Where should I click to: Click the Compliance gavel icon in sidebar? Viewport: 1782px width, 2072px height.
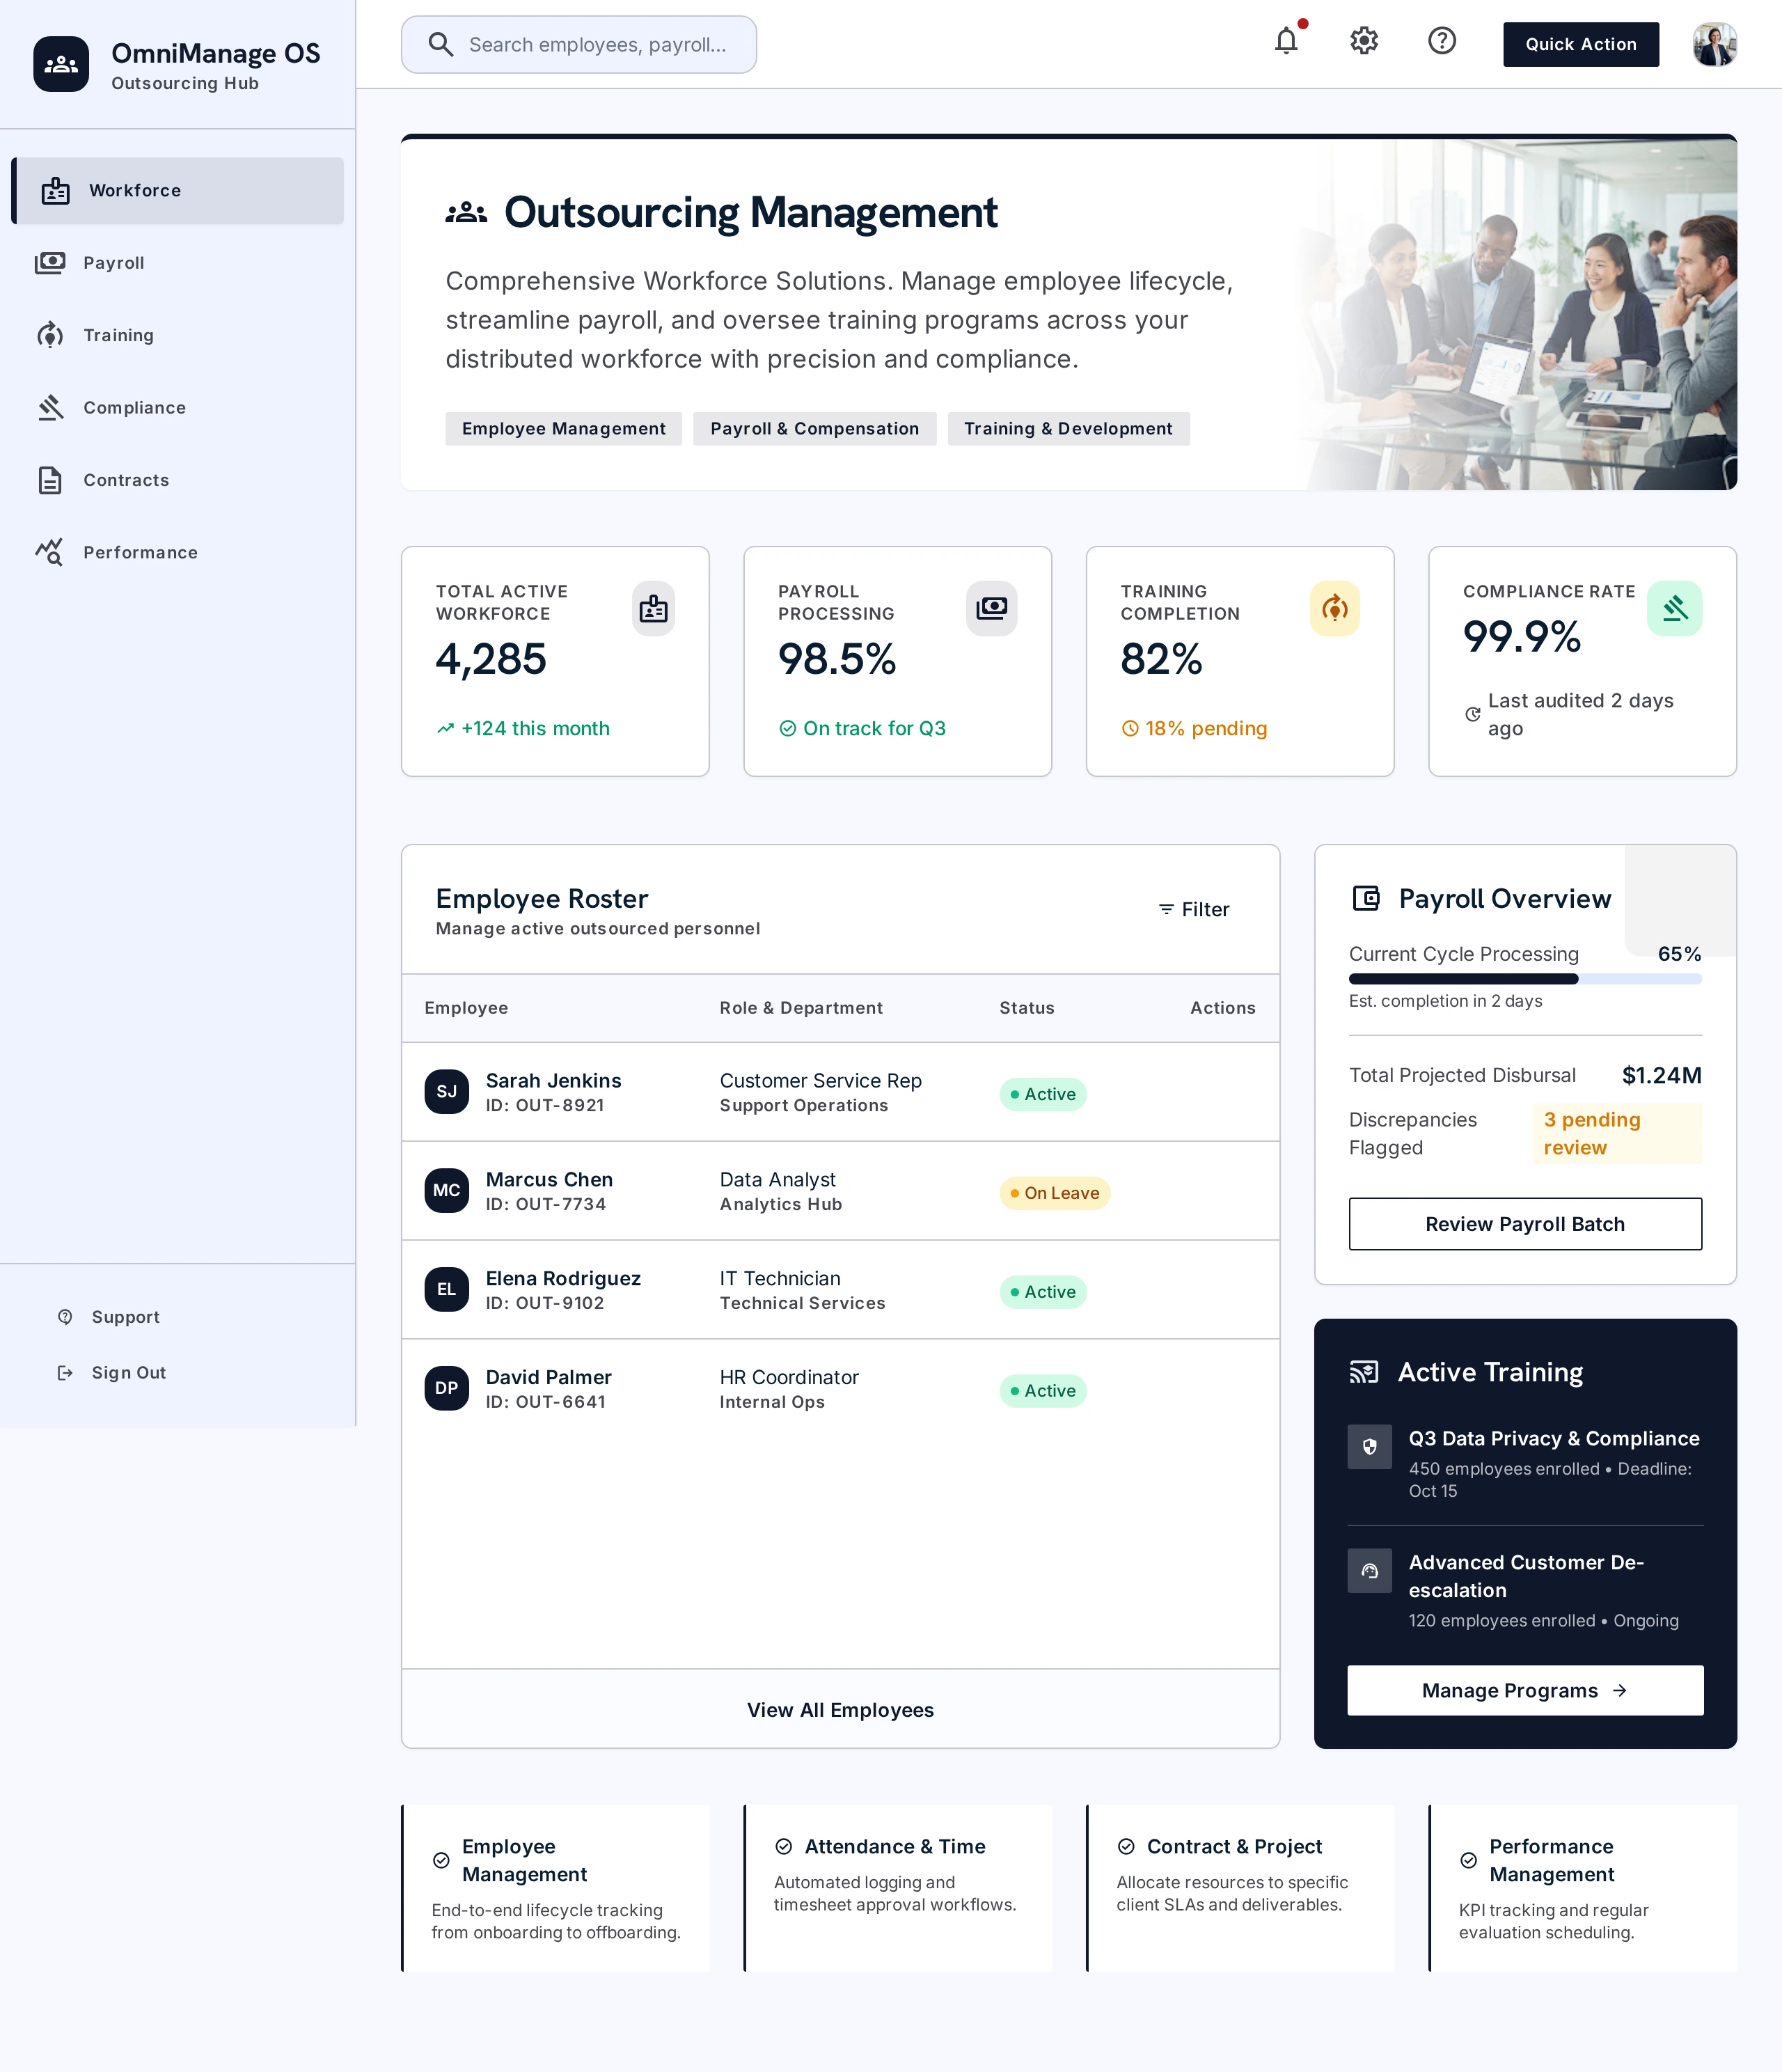tap(50, 408)
